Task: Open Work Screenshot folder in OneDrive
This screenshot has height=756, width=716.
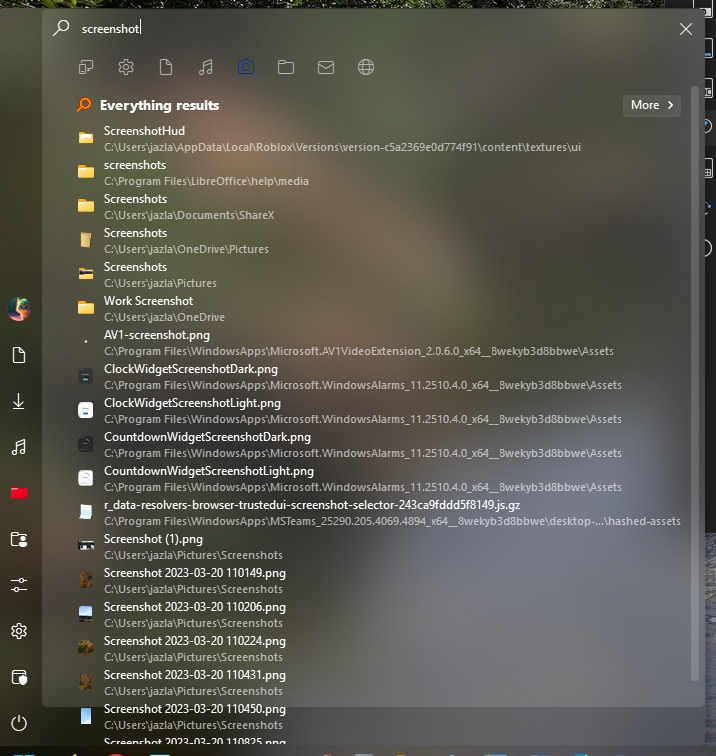Action: click(148, 301)
